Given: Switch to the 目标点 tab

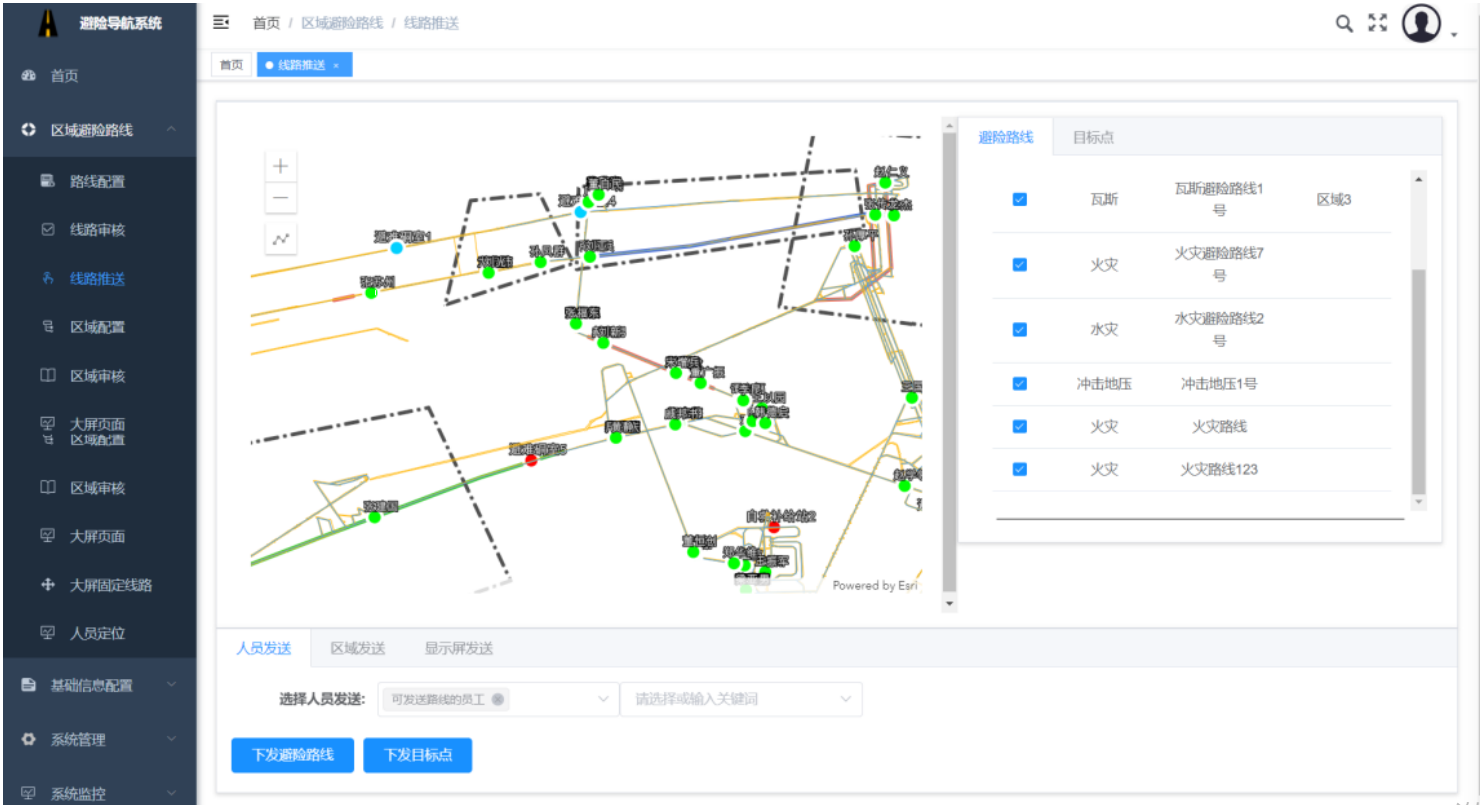Looking at the screenshot, I should coord(1093,137).
